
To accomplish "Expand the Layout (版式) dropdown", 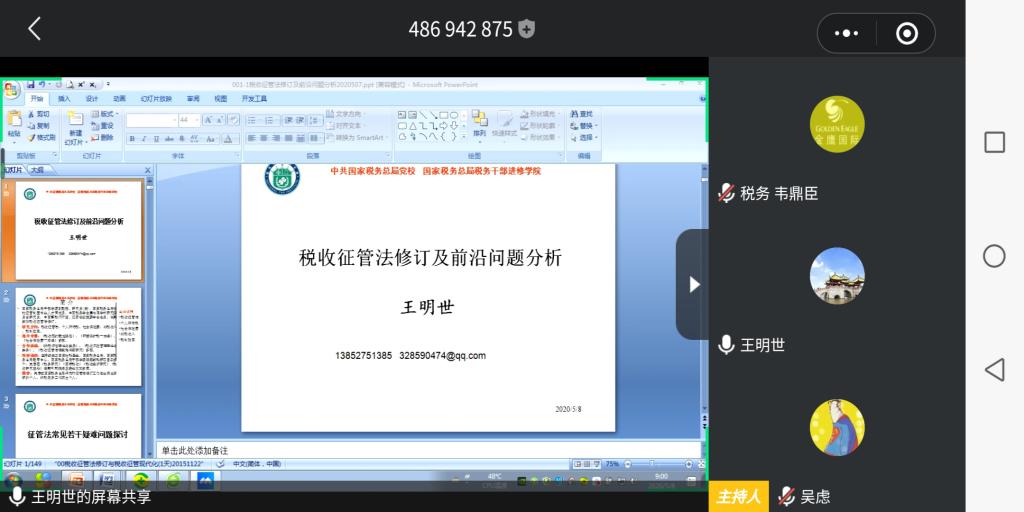I will click(x=105, y=114).
